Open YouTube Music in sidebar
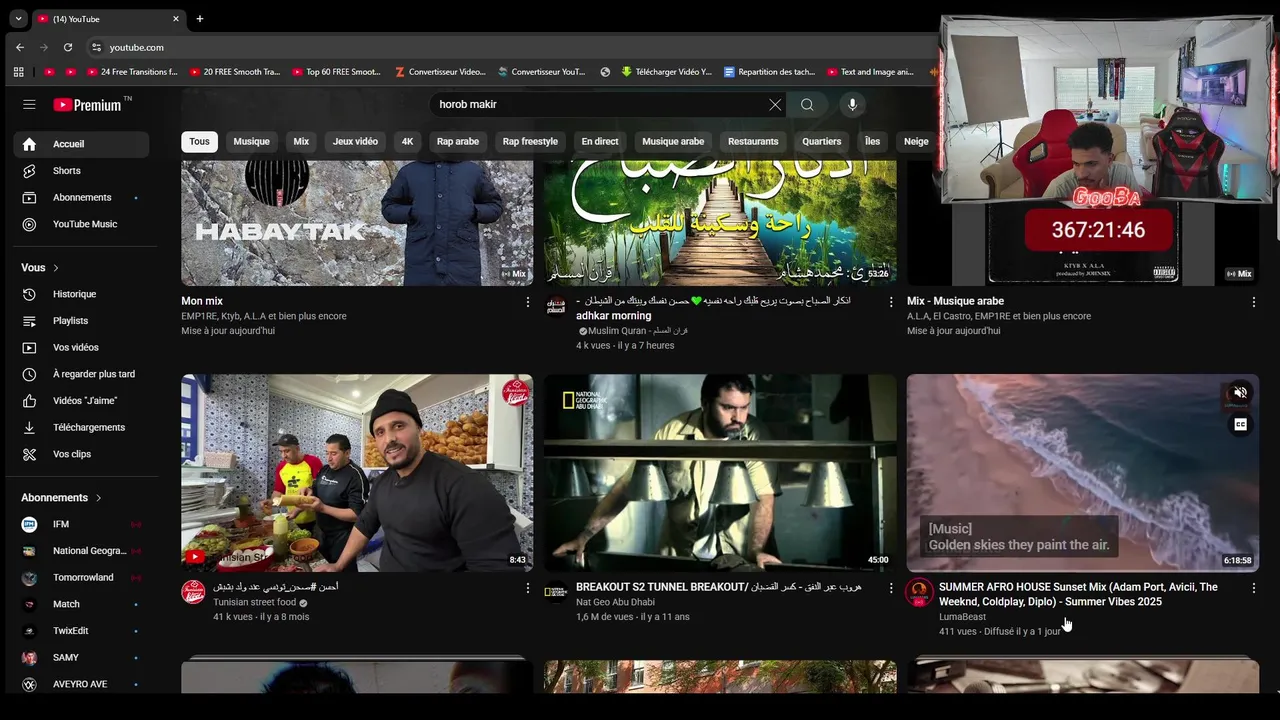 coord(81,224)
